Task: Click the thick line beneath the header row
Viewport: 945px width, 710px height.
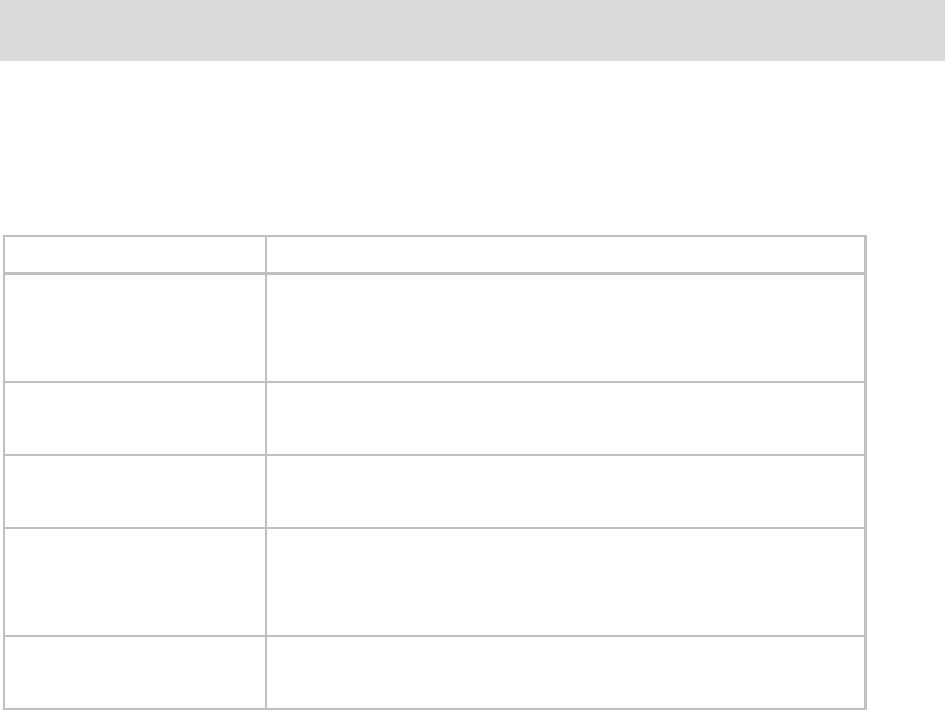Action: pos(435,274)
